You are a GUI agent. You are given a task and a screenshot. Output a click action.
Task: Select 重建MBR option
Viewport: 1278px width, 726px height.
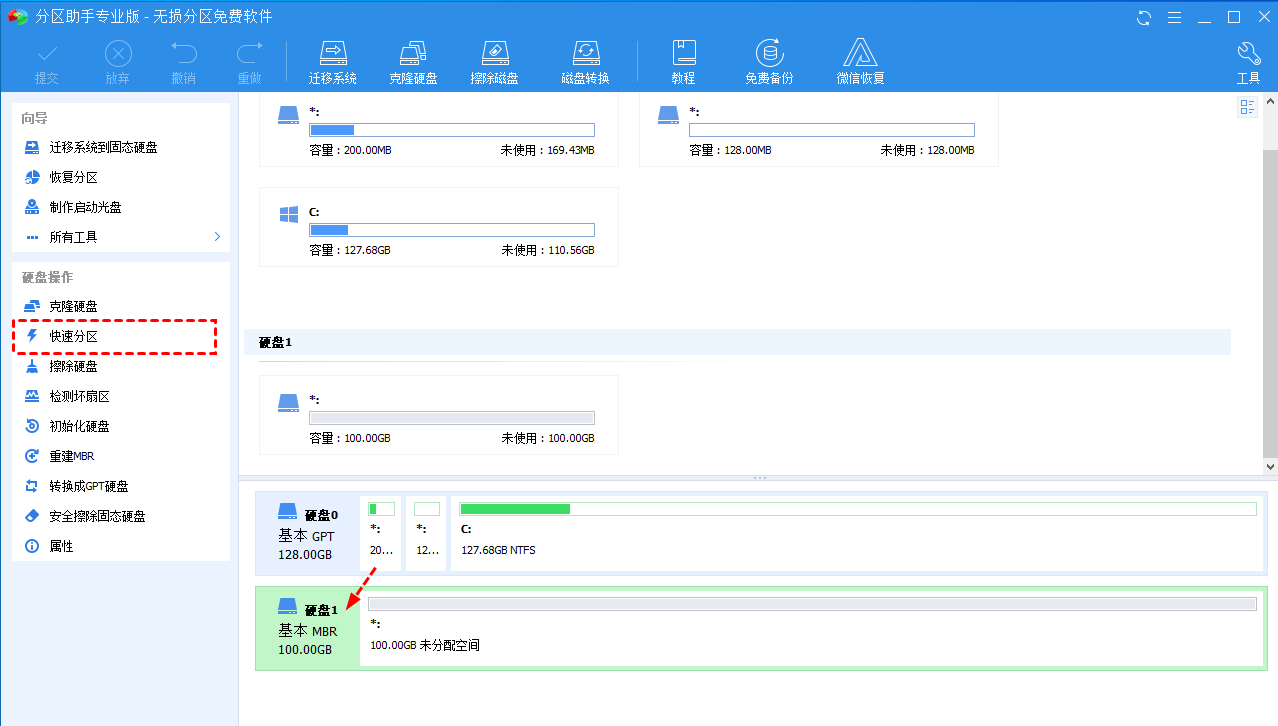coord(70,456)
